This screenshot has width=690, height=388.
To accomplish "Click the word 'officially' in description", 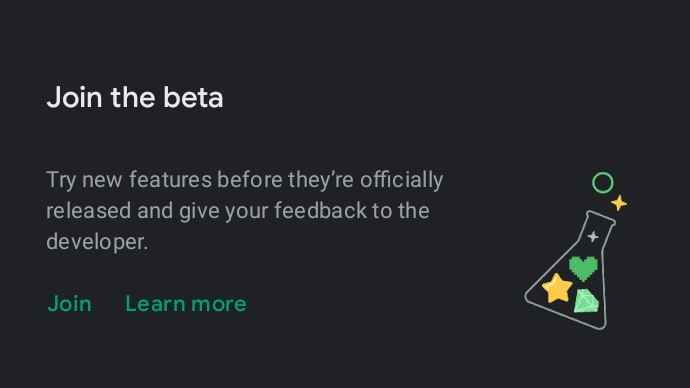I will (x=401, y=180).
